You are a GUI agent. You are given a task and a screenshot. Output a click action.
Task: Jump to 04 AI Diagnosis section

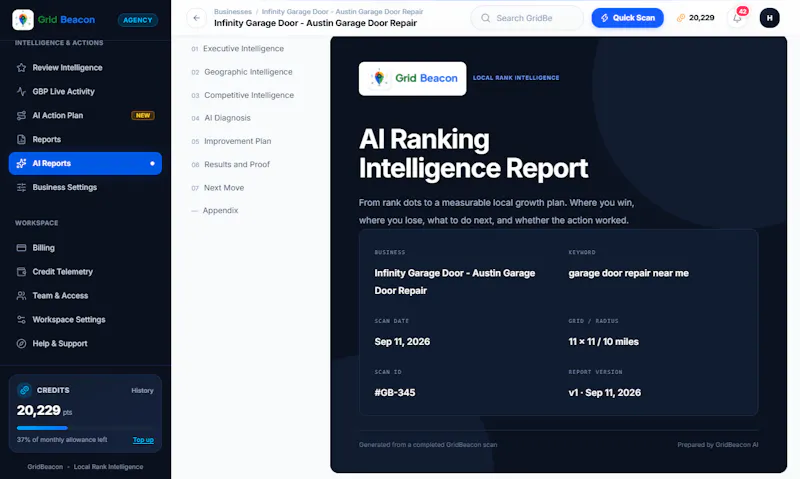pos(221,118)
